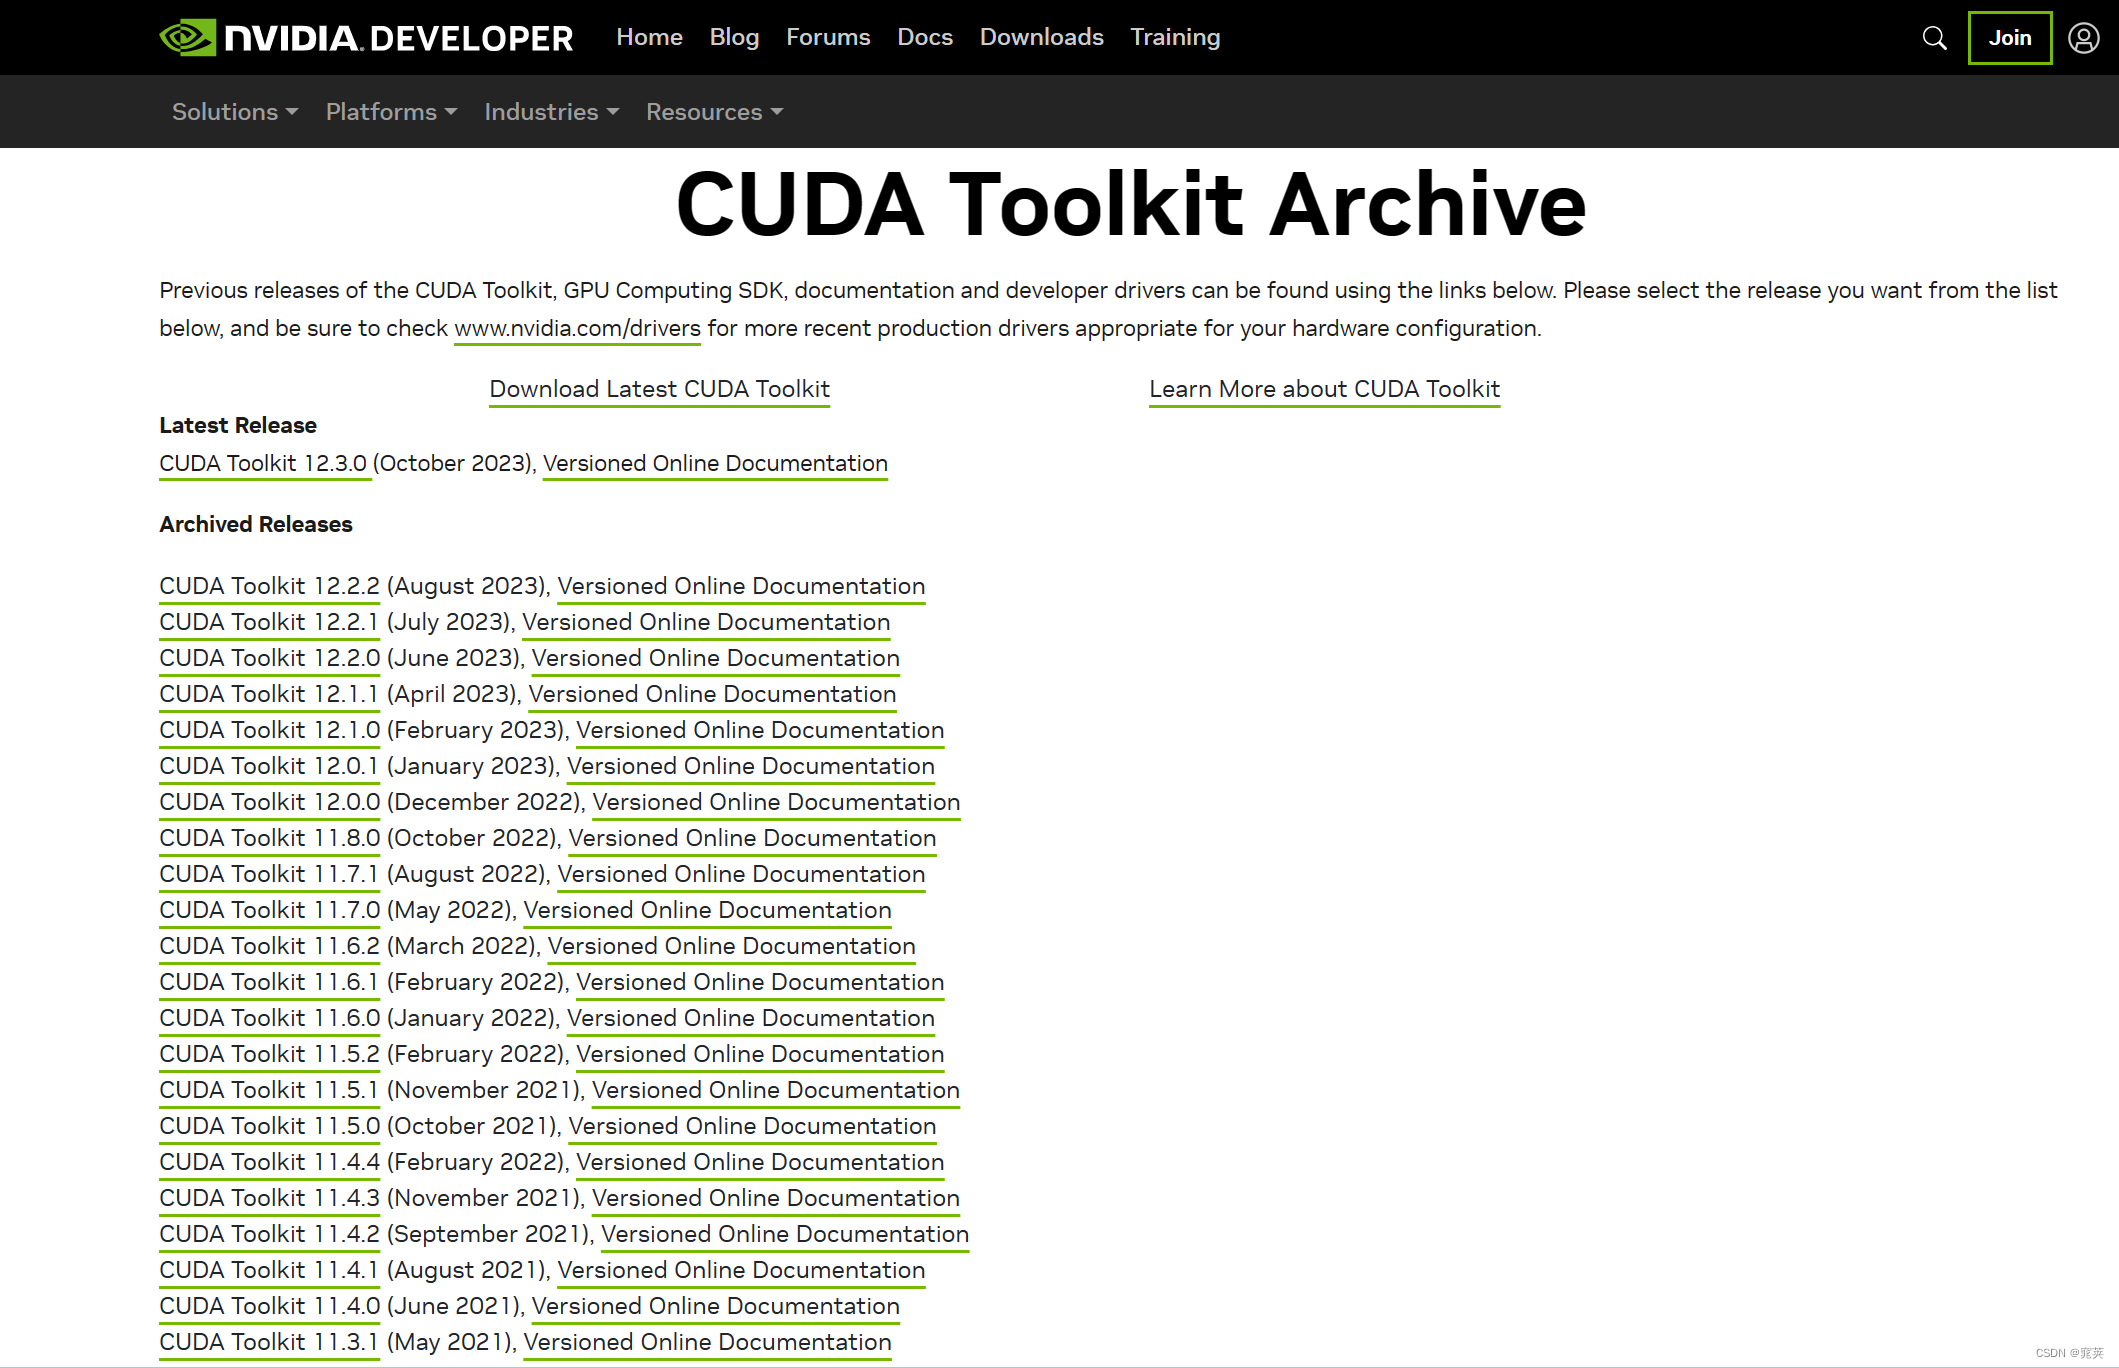Open the Industries dropdown menu
This screenshot has width=2119, height=1368.
click(x=551, y=112)
